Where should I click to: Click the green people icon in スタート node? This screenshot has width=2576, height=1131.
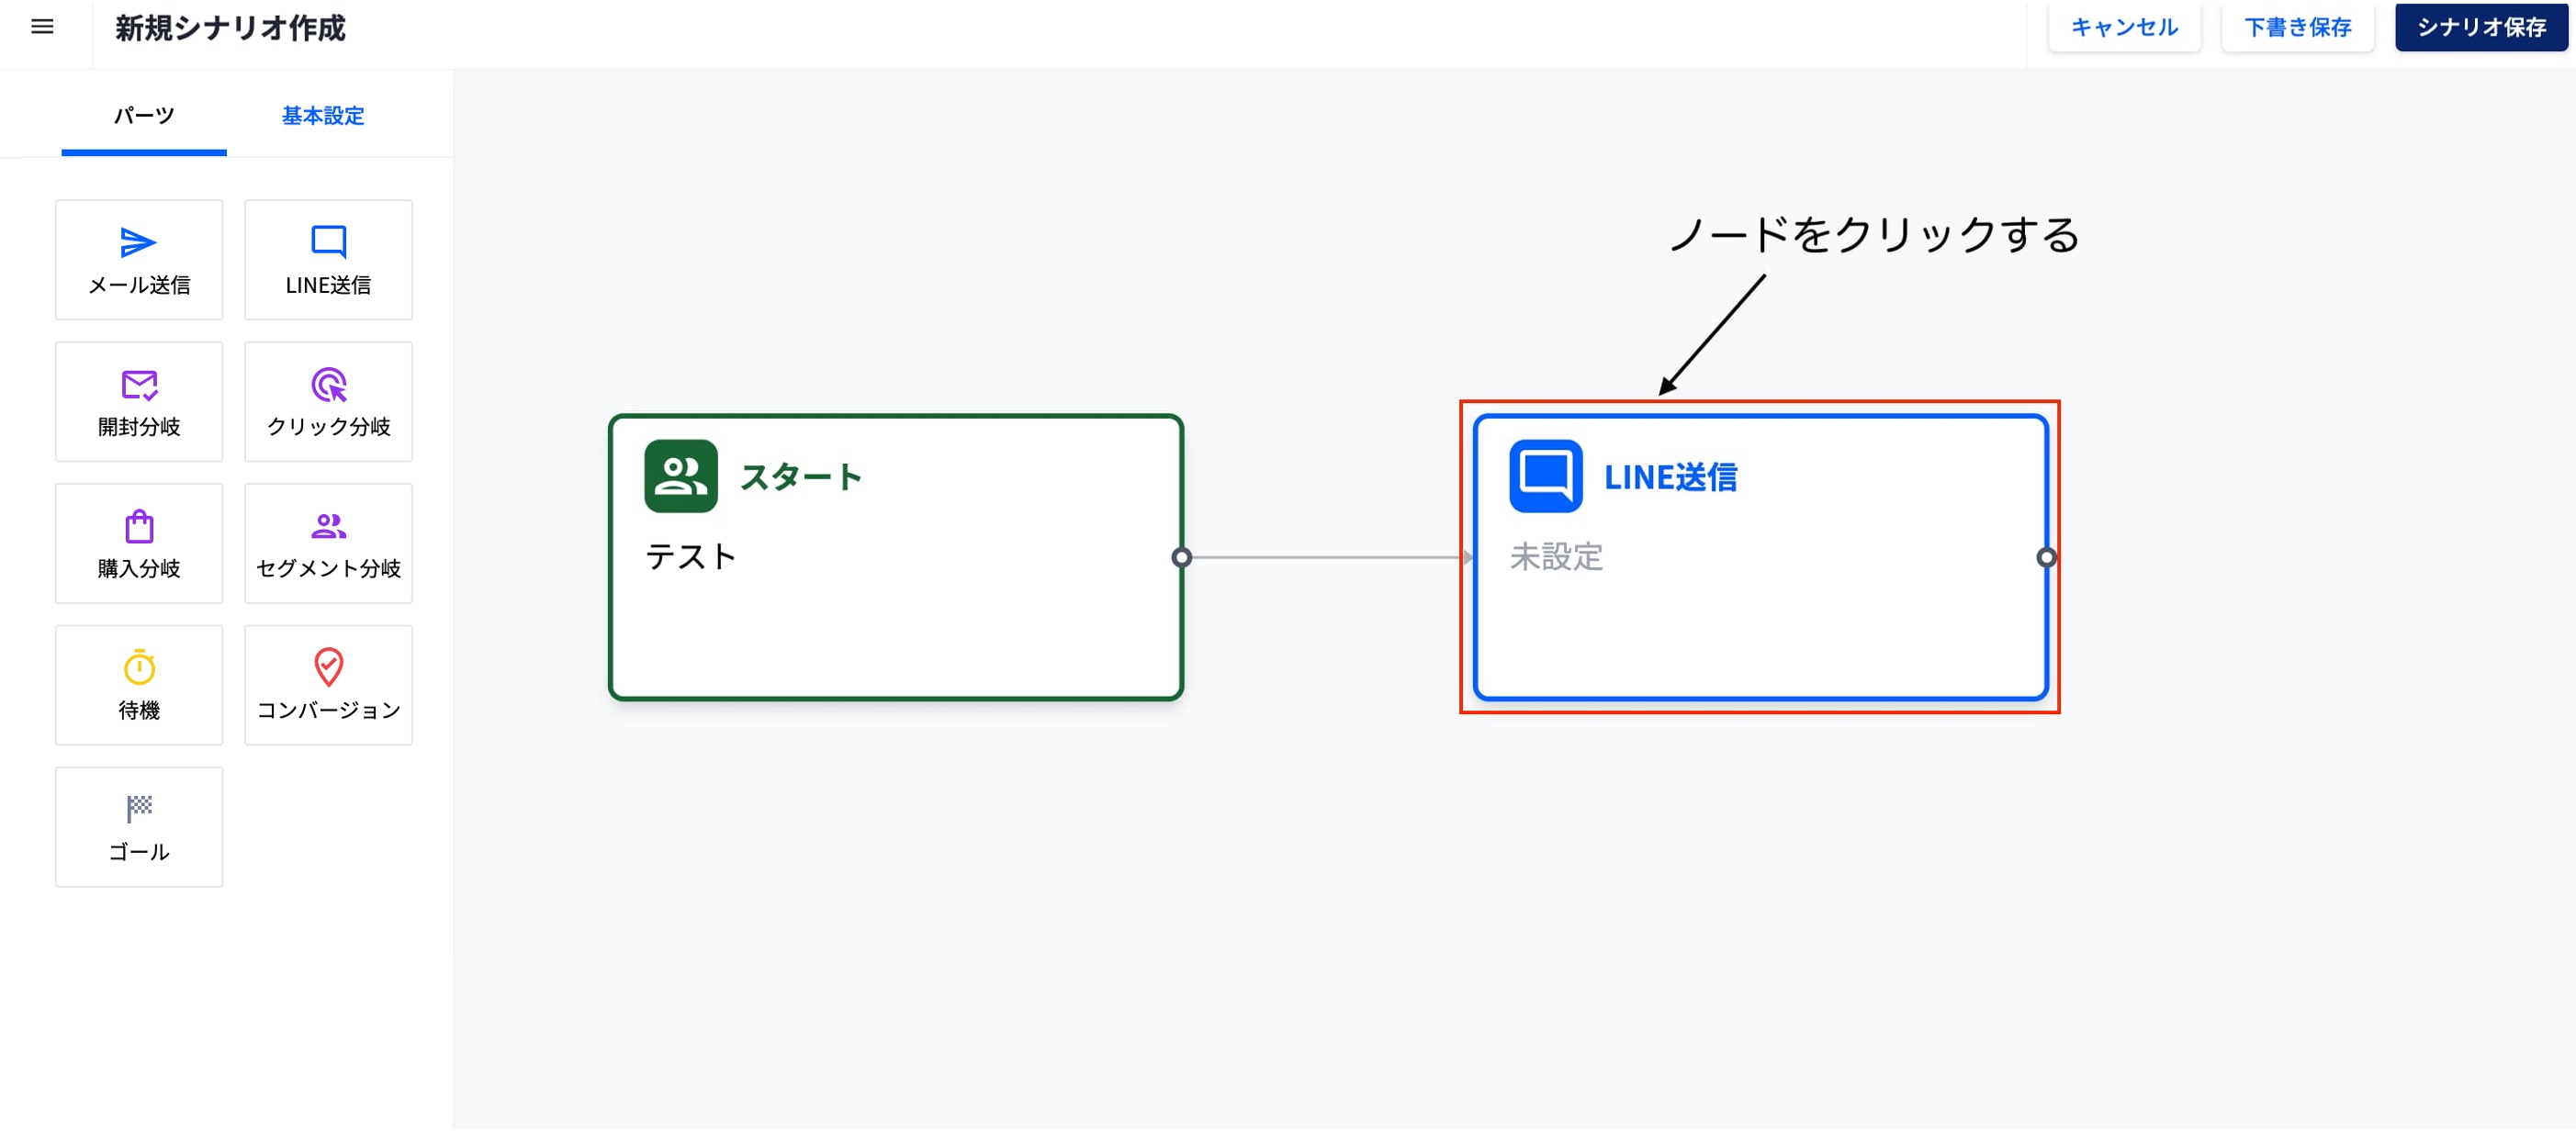click(681, 477)
